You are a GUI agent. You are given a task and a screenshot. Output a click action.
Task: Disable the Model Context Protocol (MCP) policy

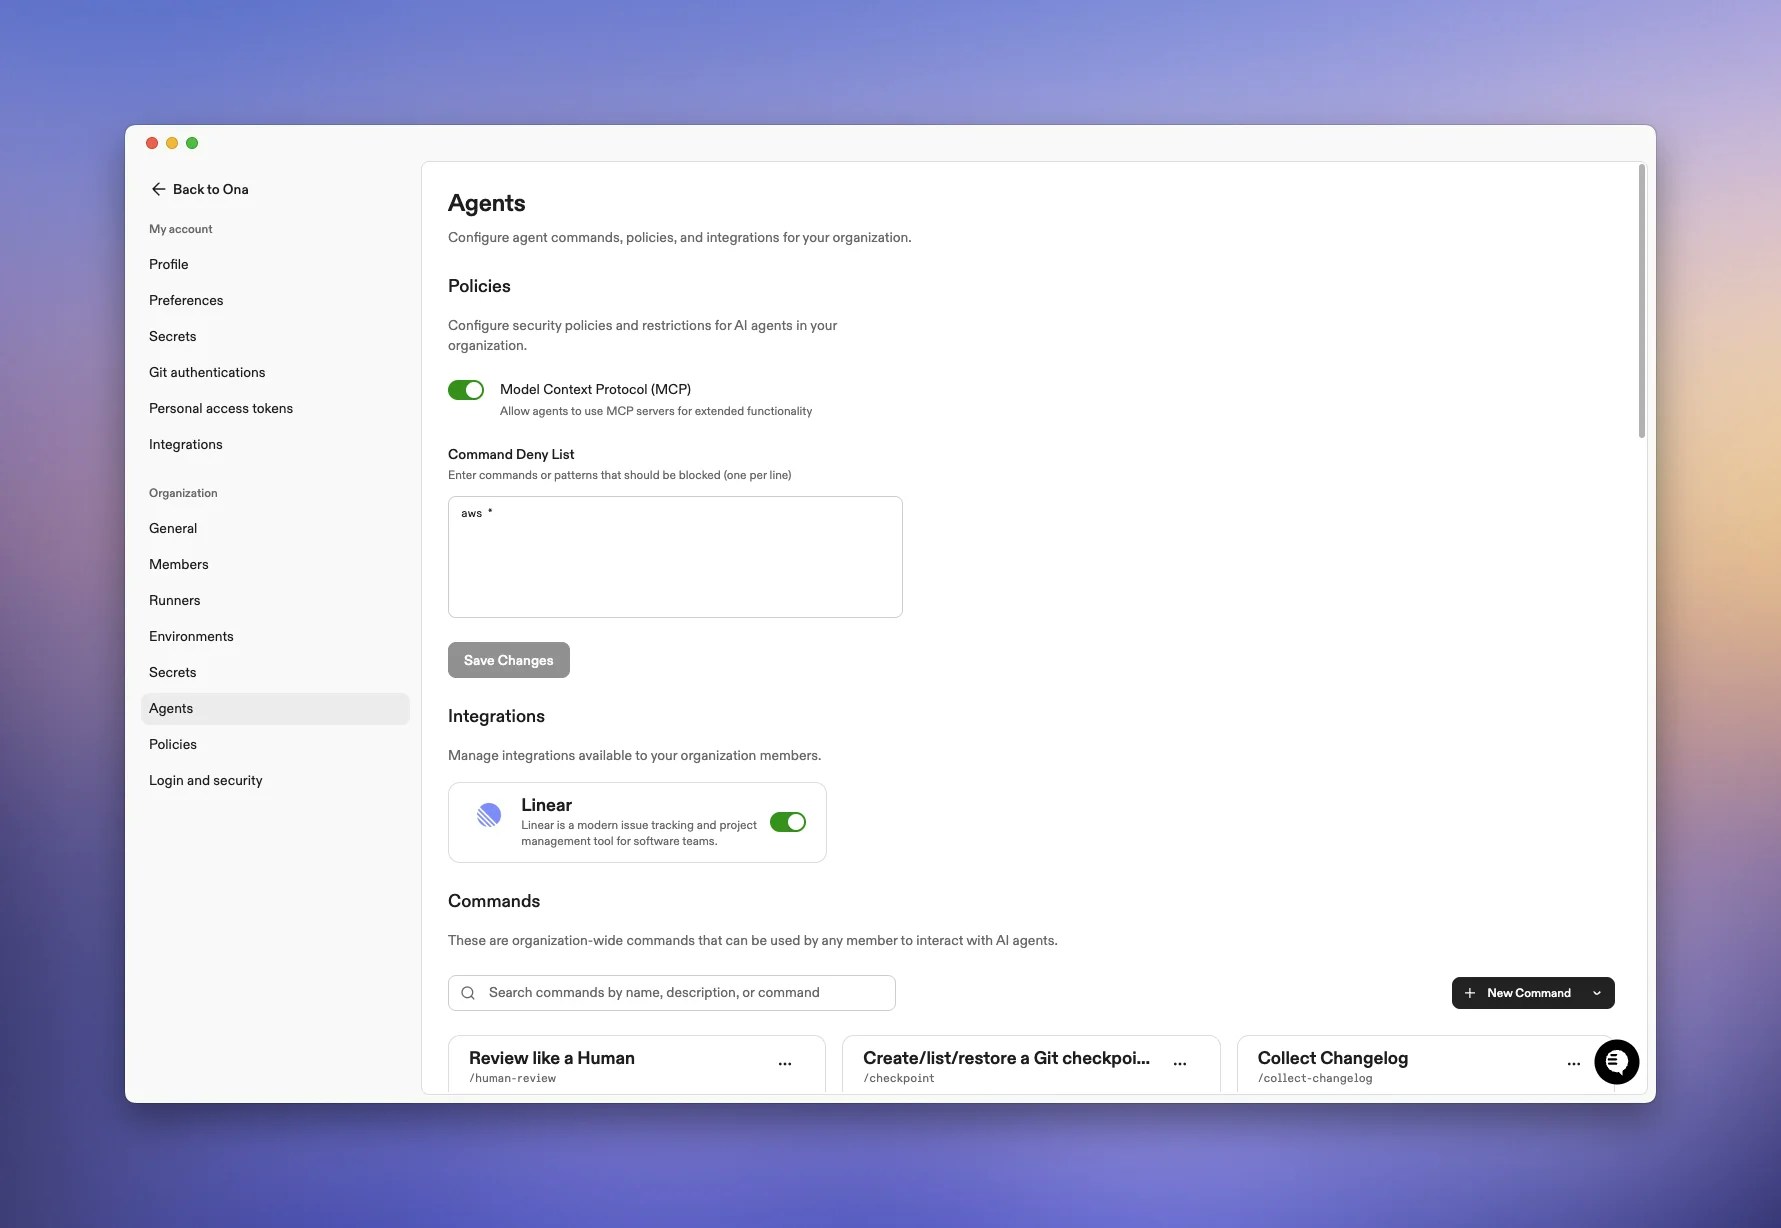coord(466,390)
